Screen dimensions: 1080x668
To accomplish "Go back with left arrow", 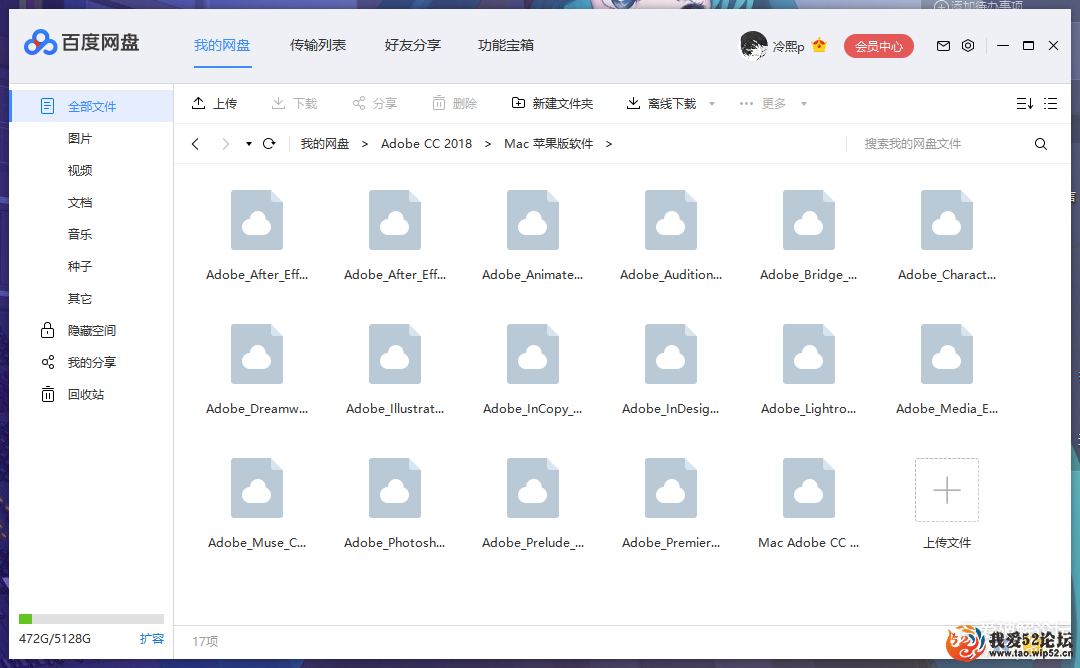I will point(196,144).
